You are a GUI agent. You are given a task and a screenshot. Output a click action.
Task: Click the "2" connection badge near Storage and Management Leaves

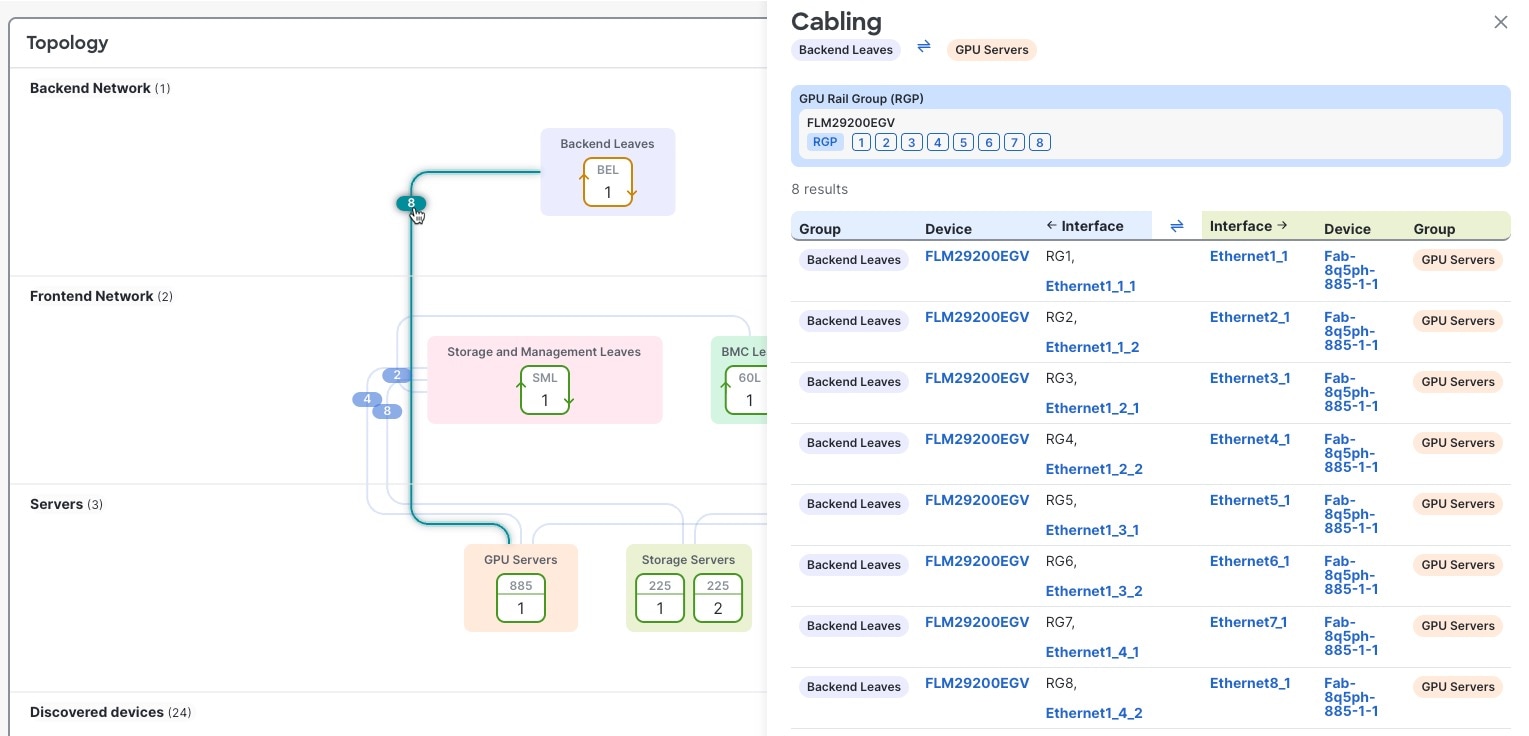[x=397, y=375]
